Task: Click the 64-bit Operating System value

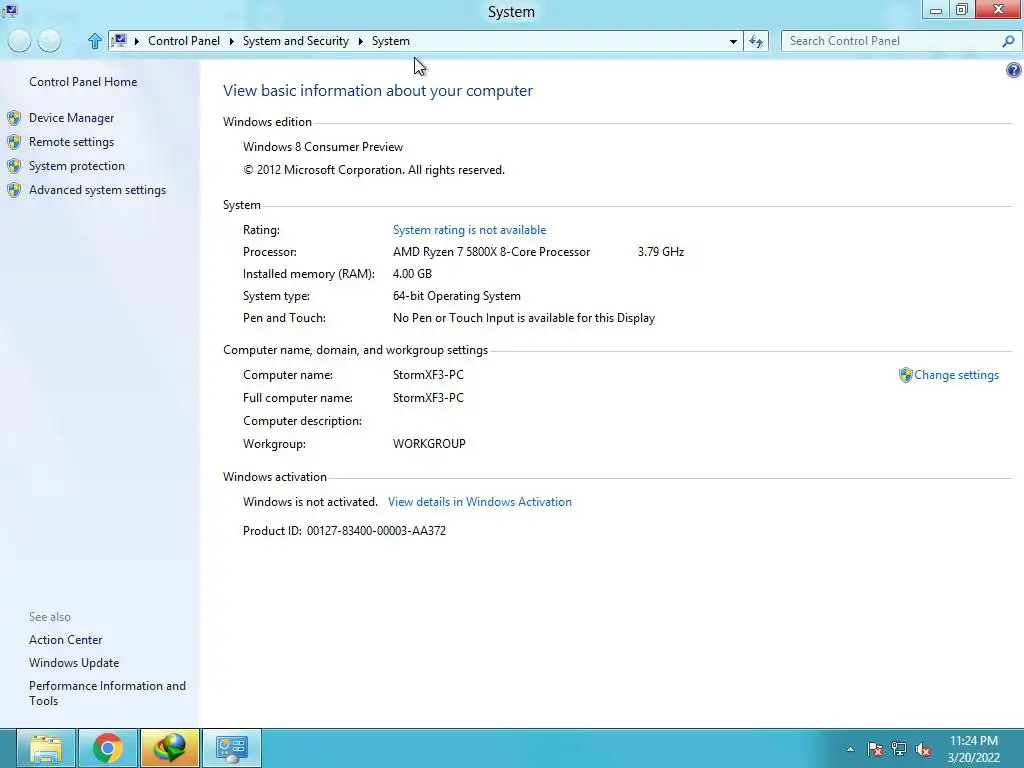Action: pyautogui.click(x=456, y=296)
